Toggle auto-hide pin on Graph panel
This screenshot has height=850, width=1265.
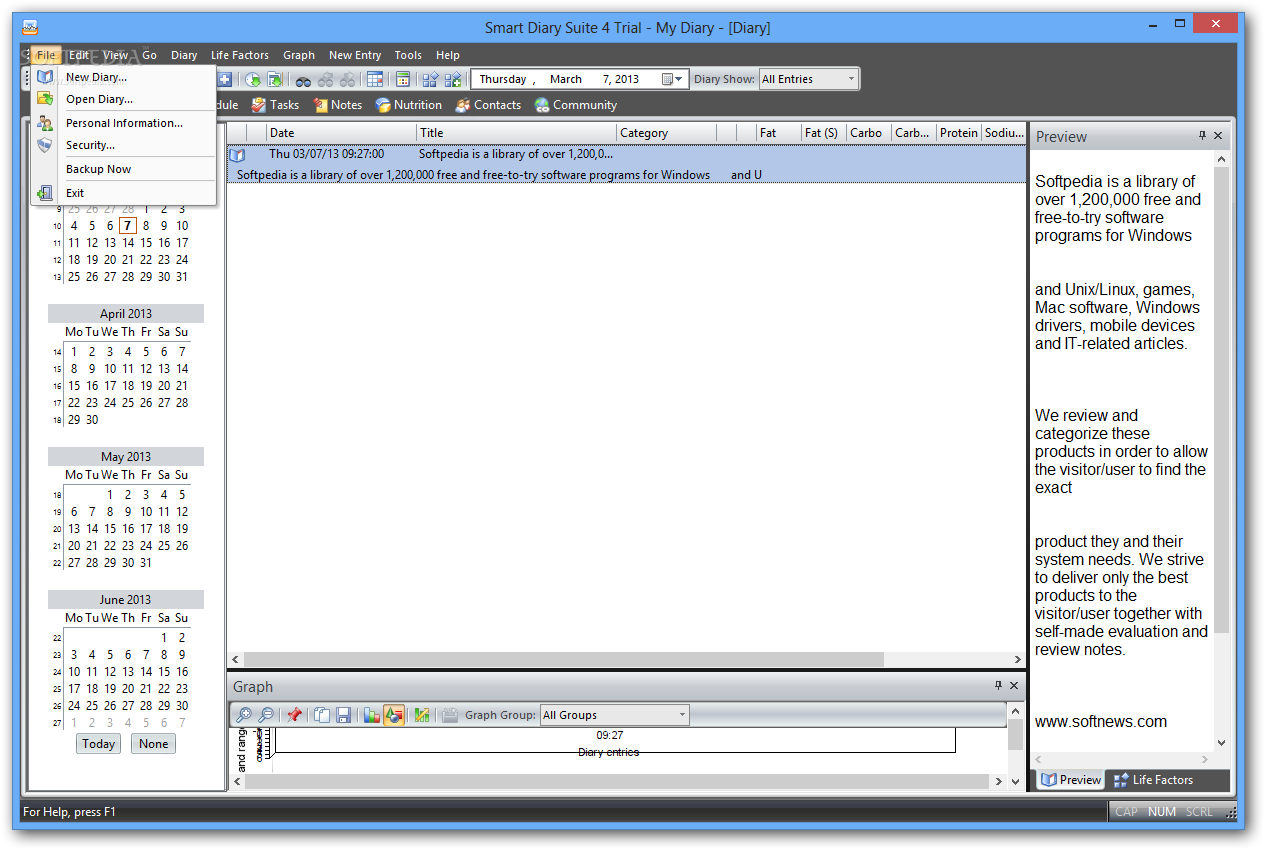tap(998, 686)
